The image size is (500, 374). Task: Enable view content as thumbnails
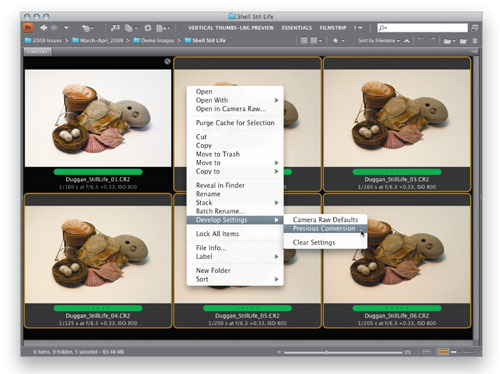(444, 352)
